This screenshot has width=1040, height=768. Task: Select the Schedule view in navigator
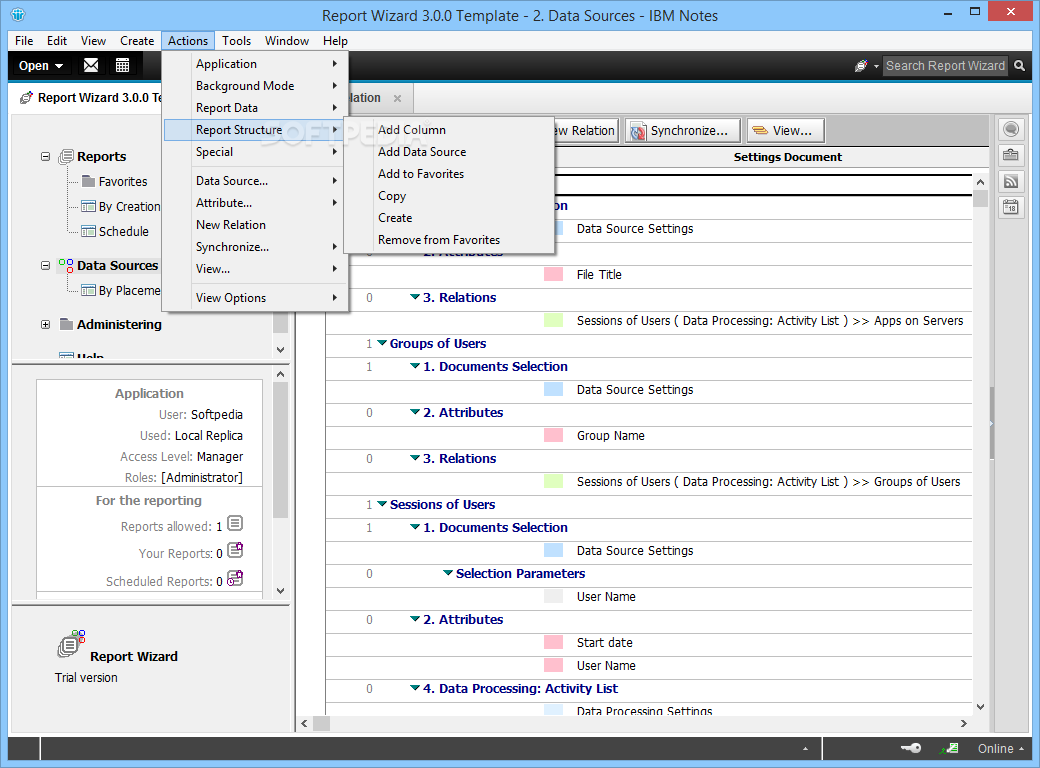(123, 231)
